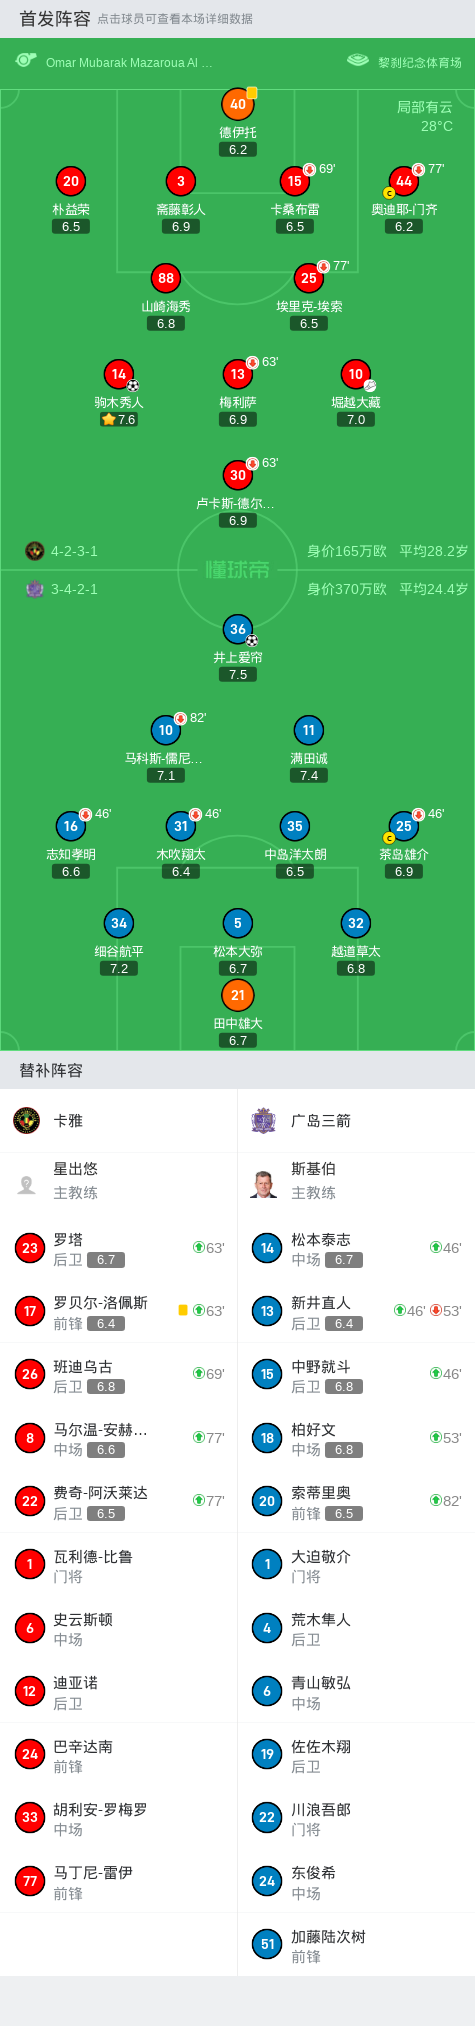This screenshot has width=475, height=2026.
Task: Tap goalkeeper 21 田中雄大 orange icon
Action: click(238, 995)
